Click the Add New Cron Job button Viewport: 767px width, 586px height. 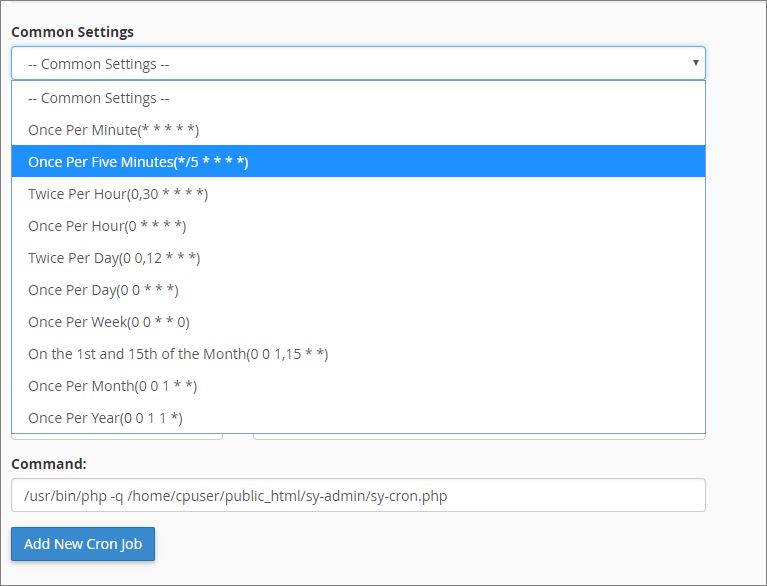click(x=83, y=543)
